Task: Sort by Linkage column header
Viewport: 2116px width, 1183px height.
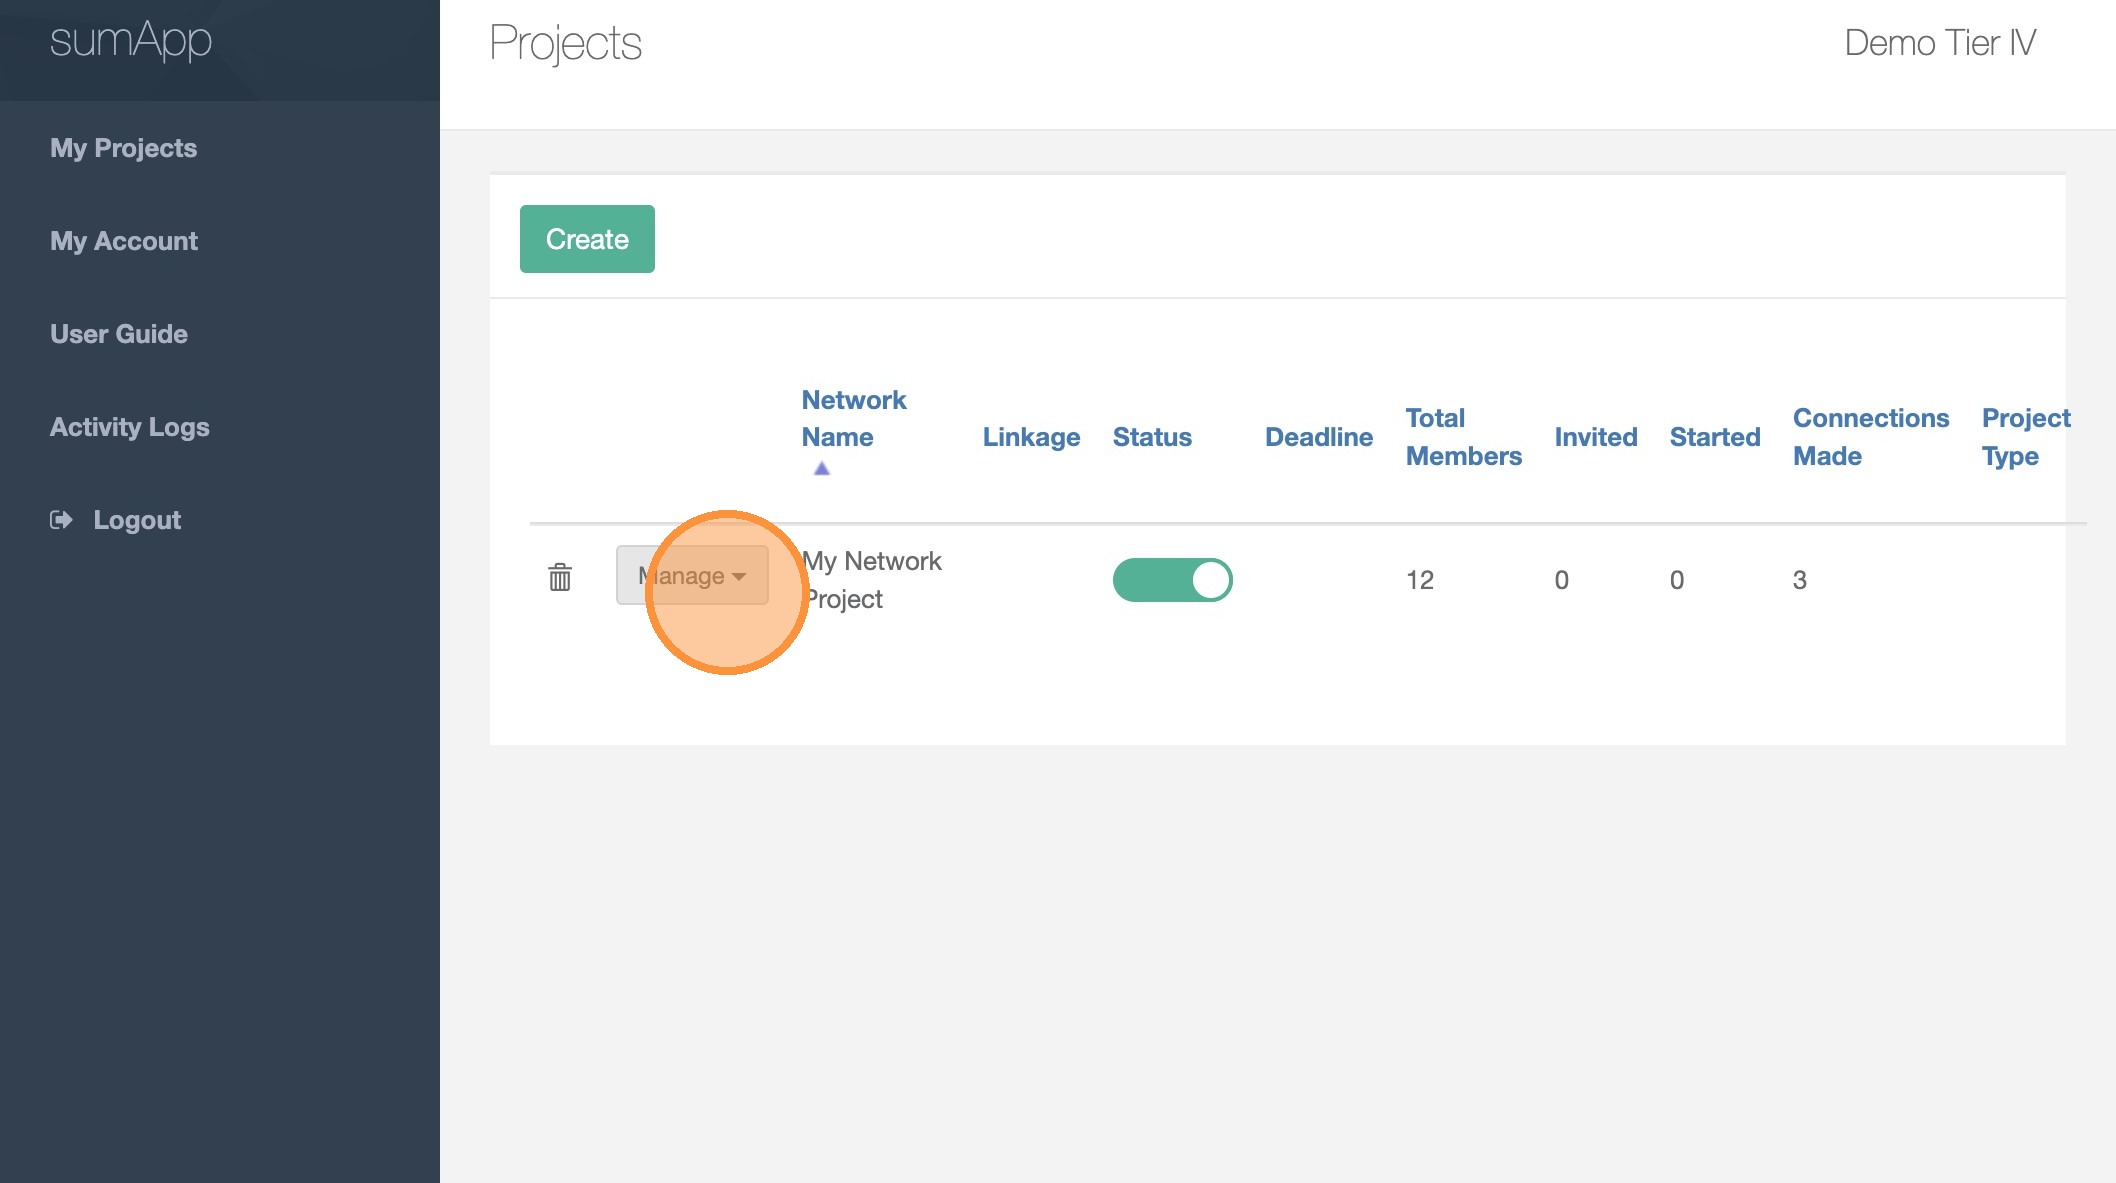Action: pyautogui.click(x=1031, y=437)
